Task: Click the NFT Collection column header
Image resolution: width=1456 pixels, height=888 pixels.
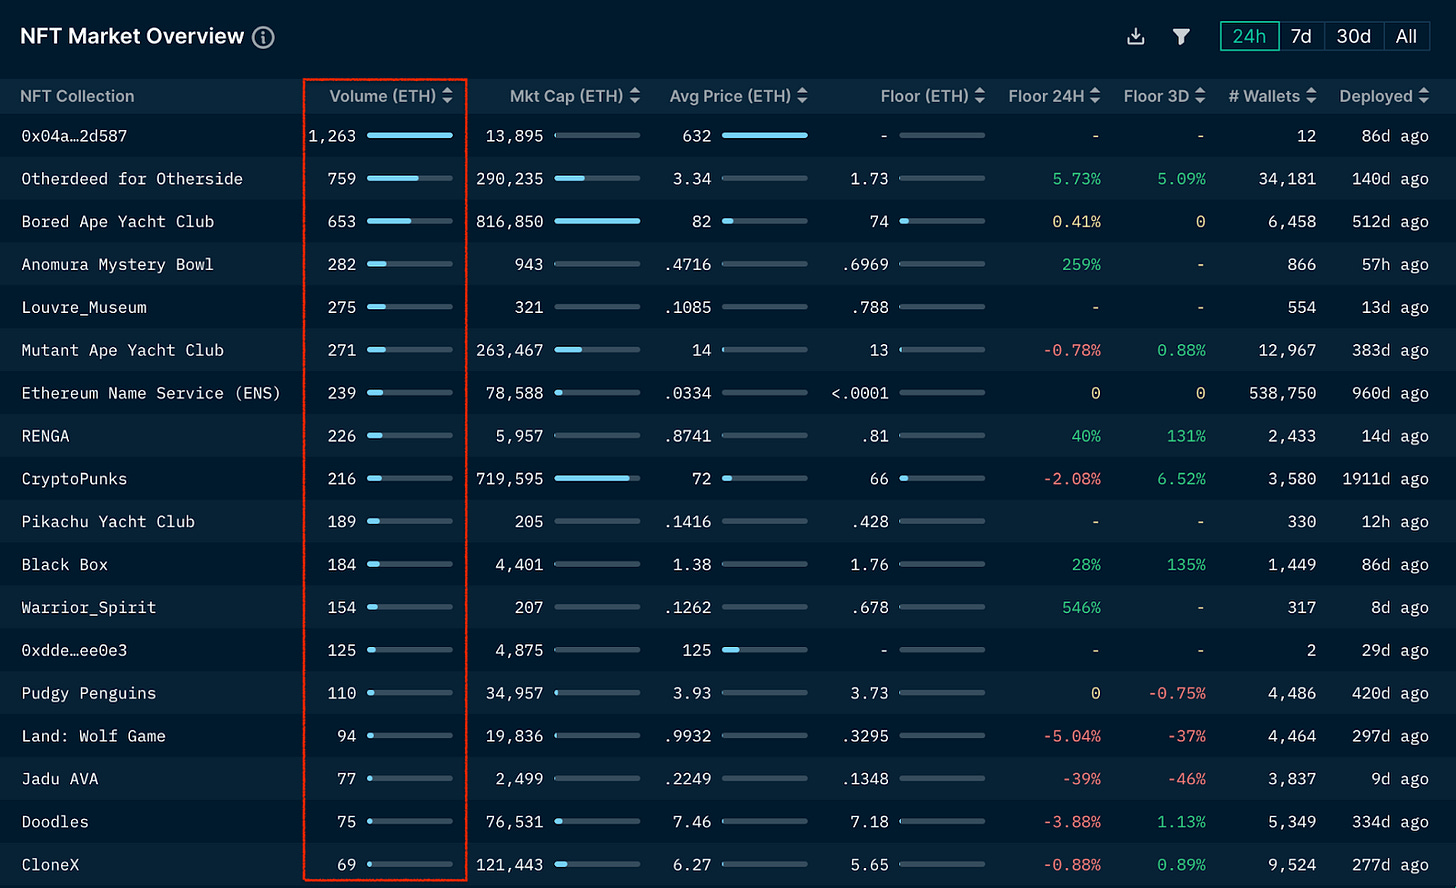Action: 77,96
